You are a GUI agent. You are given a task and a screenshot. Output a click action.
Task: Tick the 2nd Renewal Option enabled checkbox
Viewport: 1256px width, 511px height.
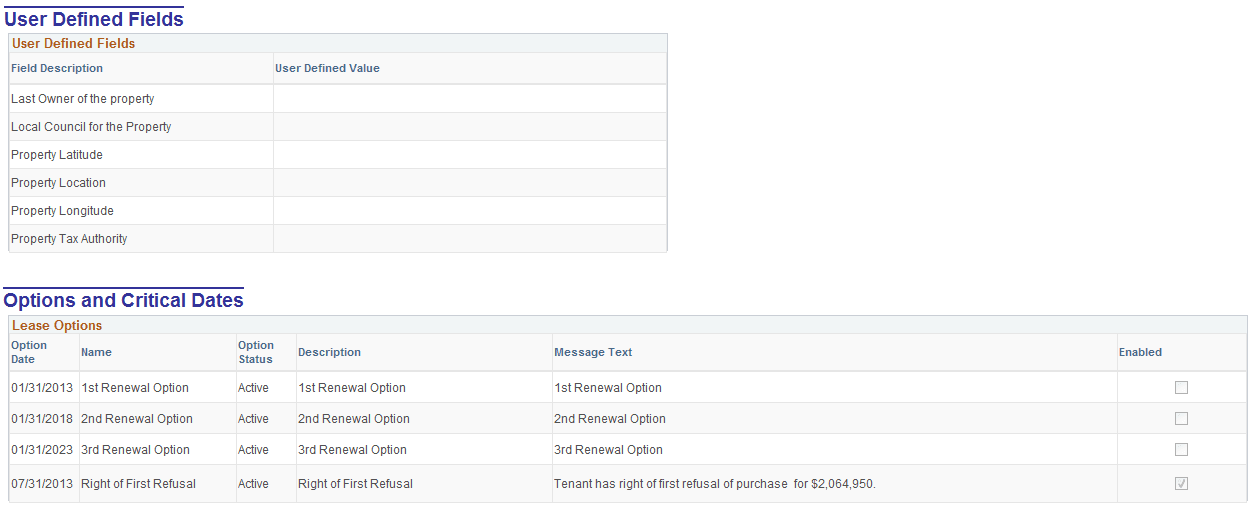tap(1181, 419)
